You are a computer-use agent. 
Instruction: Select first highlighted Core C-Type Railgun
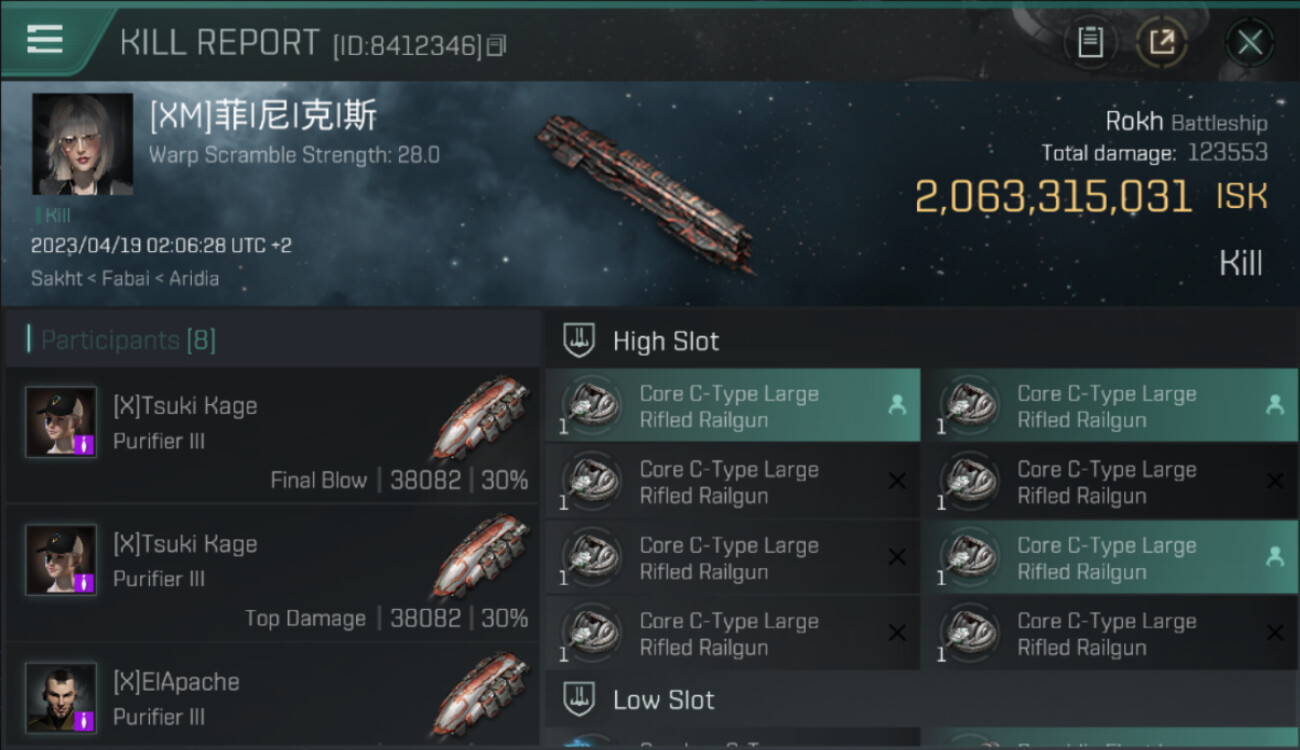point(733,406)
